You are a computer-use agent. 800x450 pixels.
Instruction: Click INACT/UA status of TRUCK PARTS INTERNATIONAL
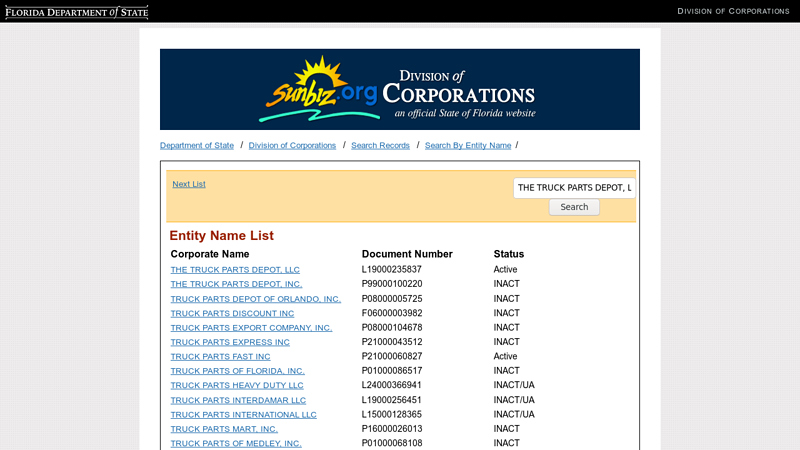pyautogui.click(x=514, y=414)
